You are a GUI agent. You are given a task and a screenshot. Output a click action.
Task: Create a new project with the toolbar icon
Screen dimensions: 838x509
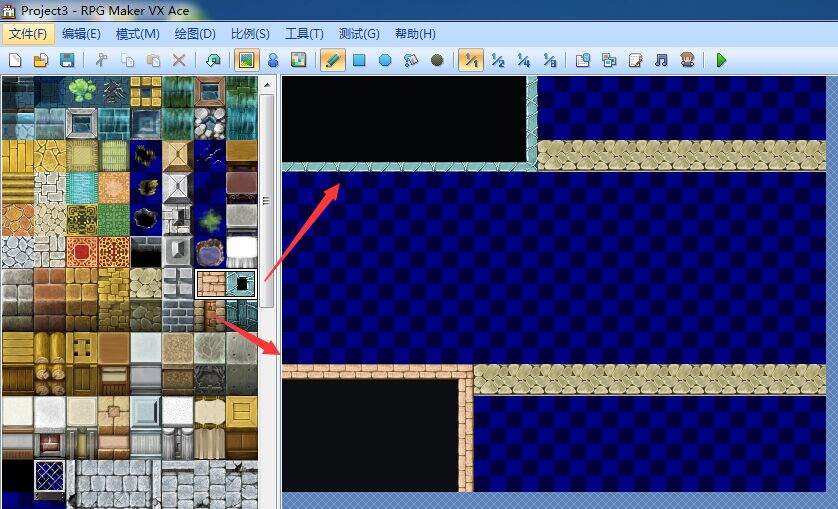15,60
